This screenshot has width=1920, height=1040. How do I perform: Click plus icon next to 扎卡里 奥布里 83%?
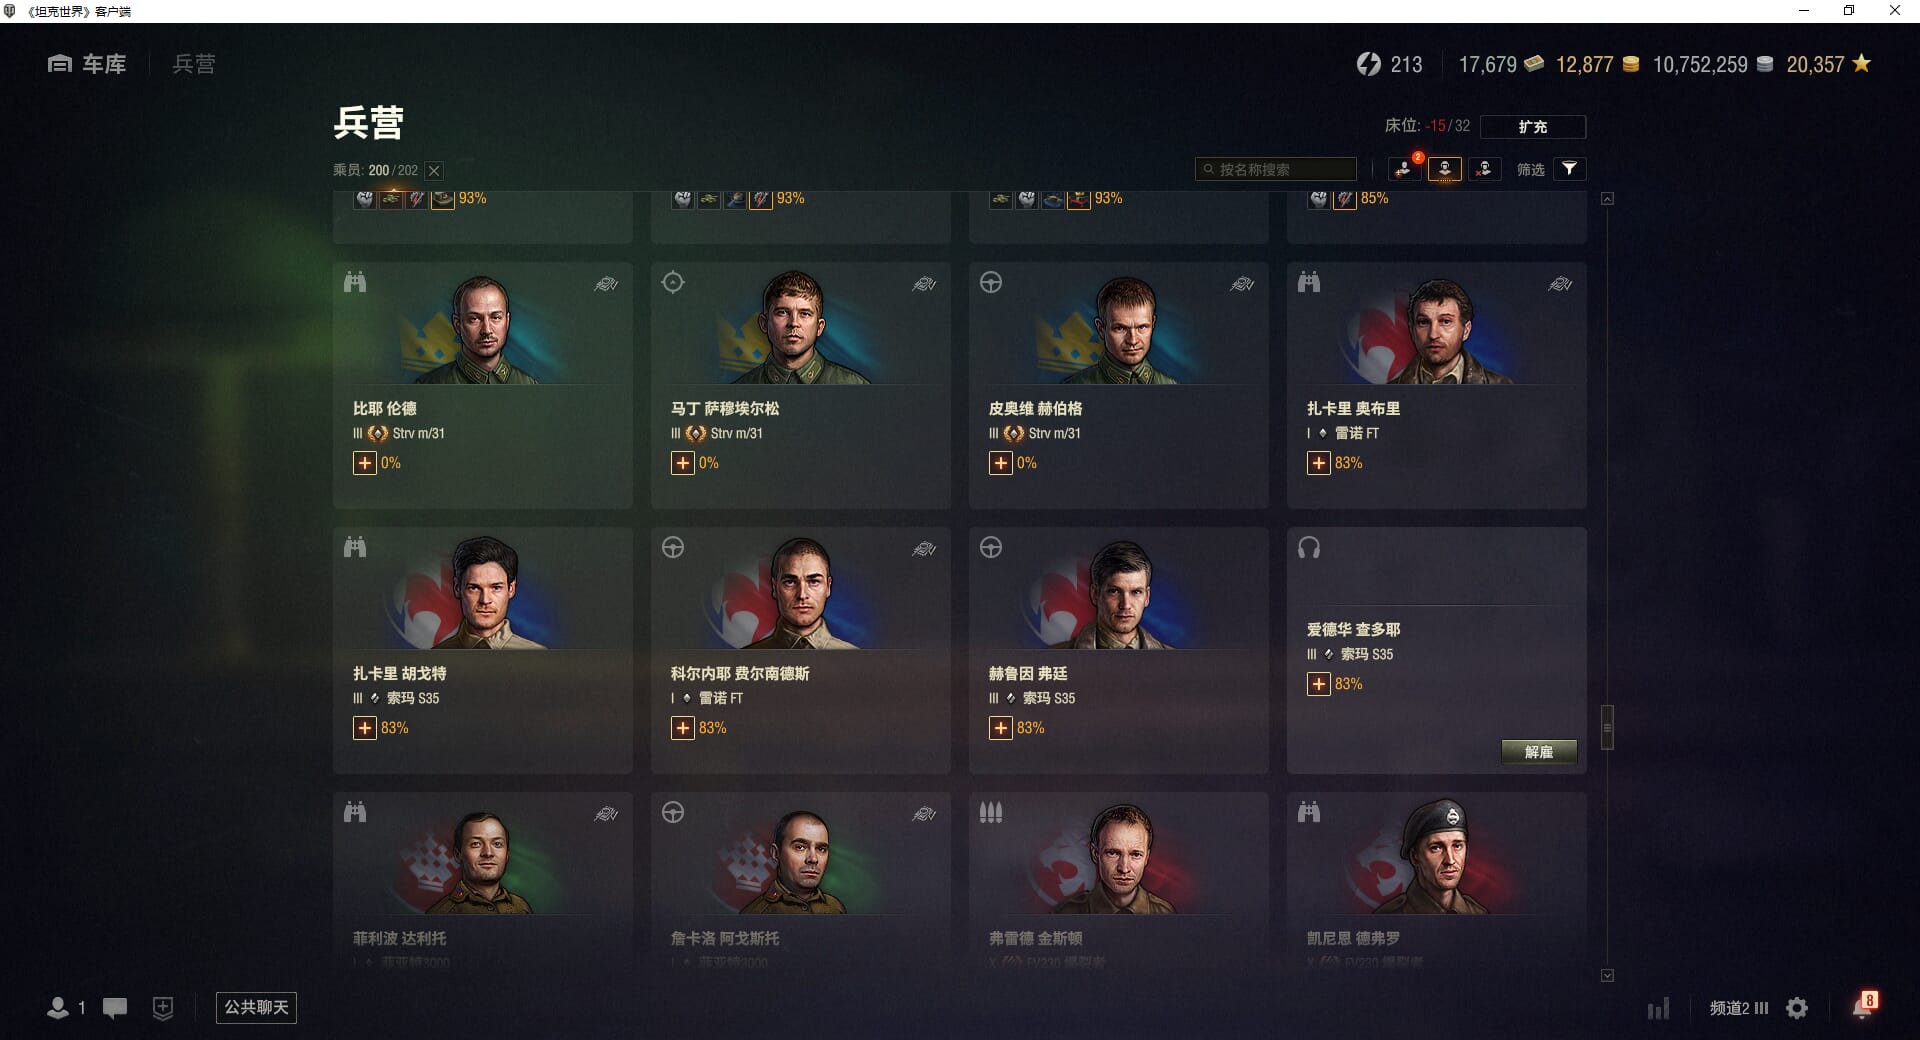[1318, 463]
